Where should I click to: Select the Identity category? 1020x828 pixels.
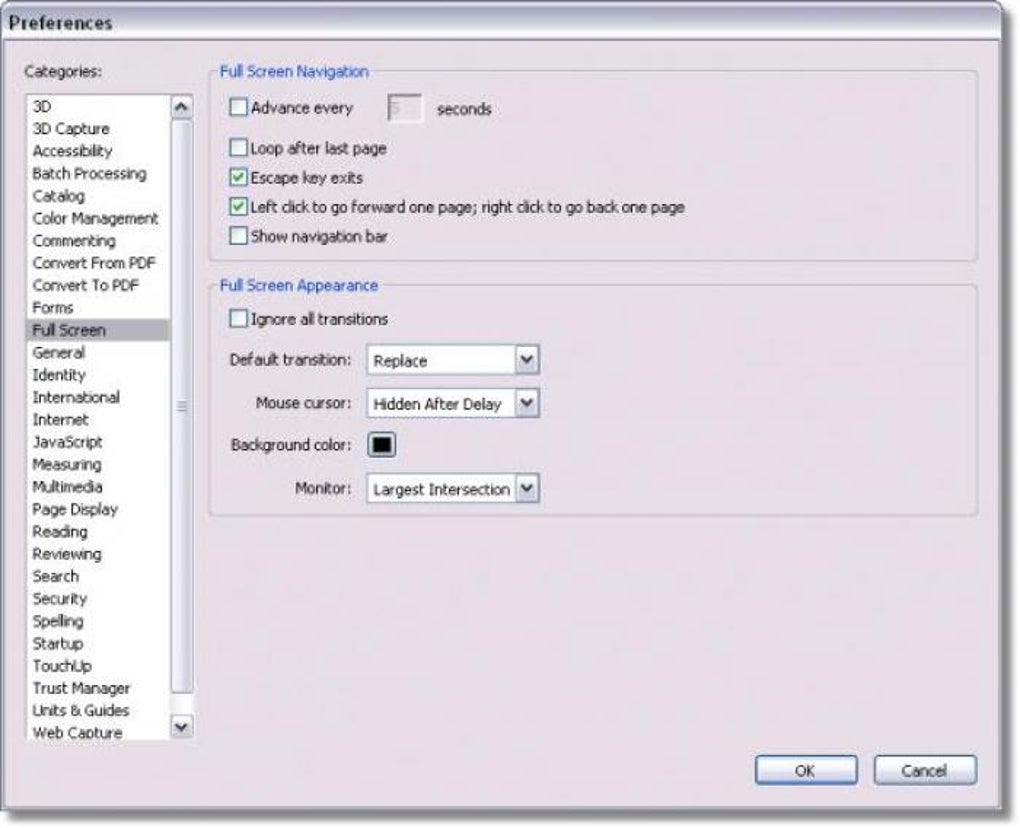pyautogui.click(x=98, y=375)
